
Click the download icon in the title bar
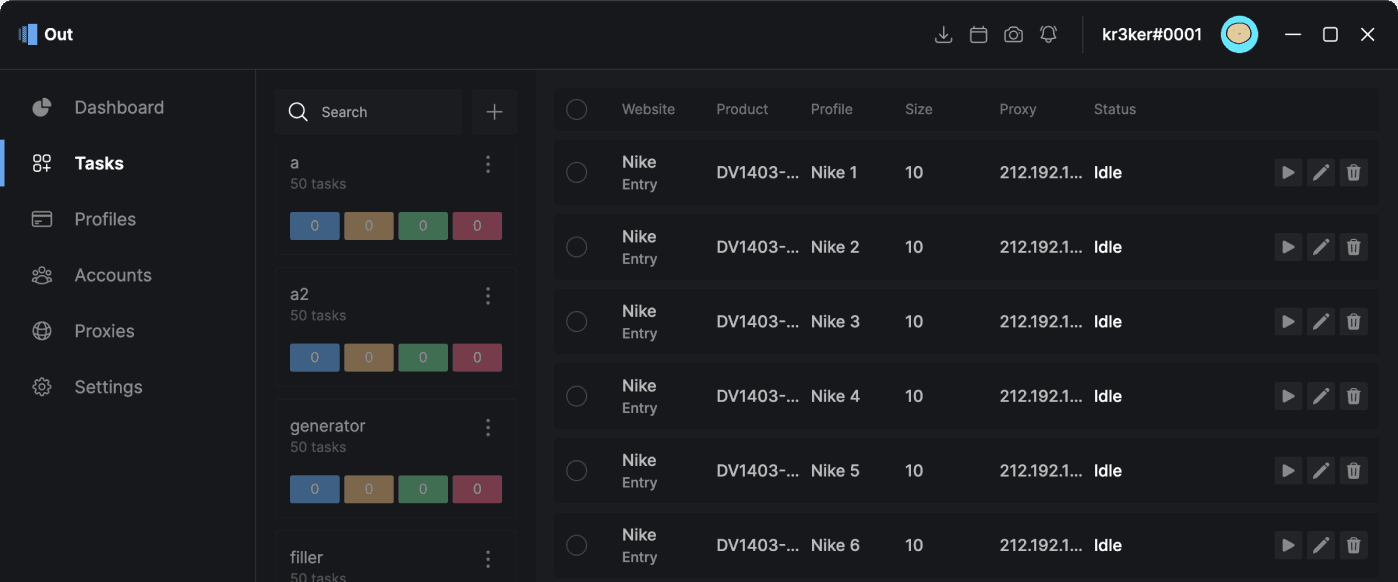click(943, 35)
